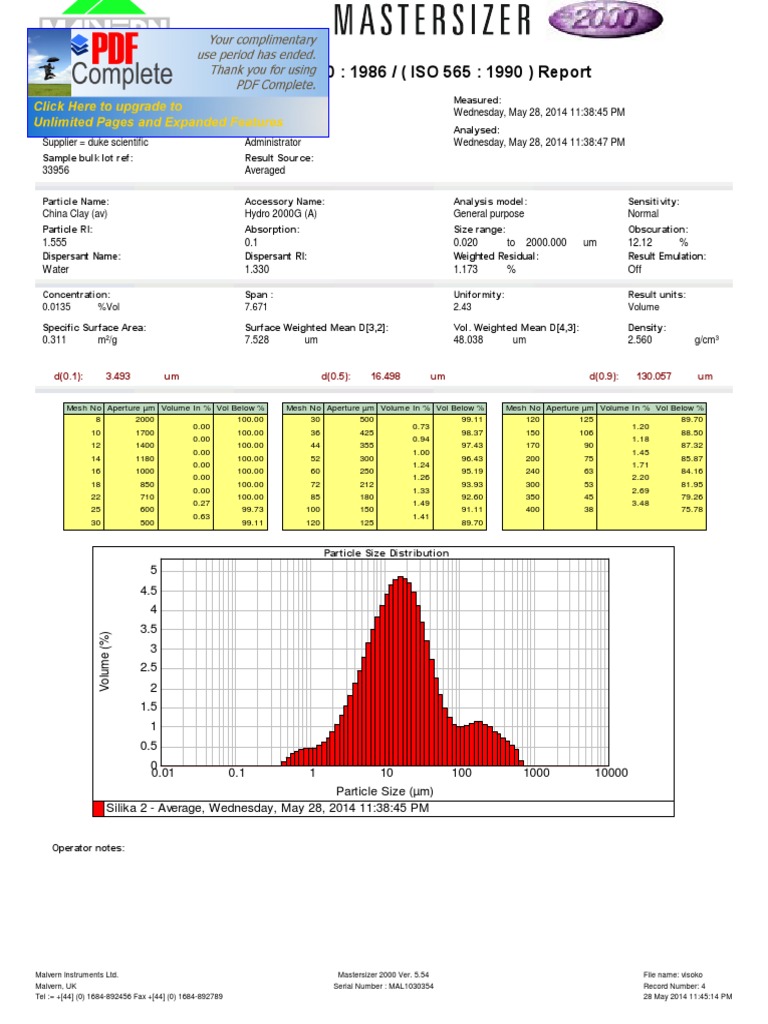This screenshot has height=1024, width=768.
Task: Click volume in '3.48' in the third table
Action: (x=641, y=504)
